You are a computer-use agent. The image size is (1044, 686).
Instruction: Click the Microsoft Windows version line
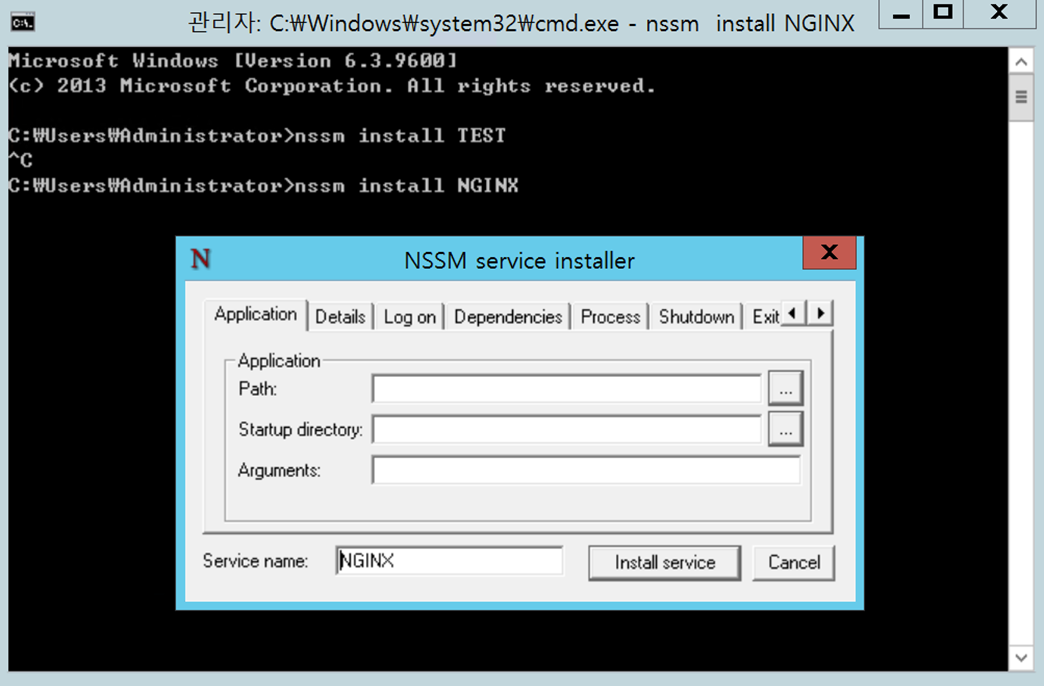click(x=233, y=61)
